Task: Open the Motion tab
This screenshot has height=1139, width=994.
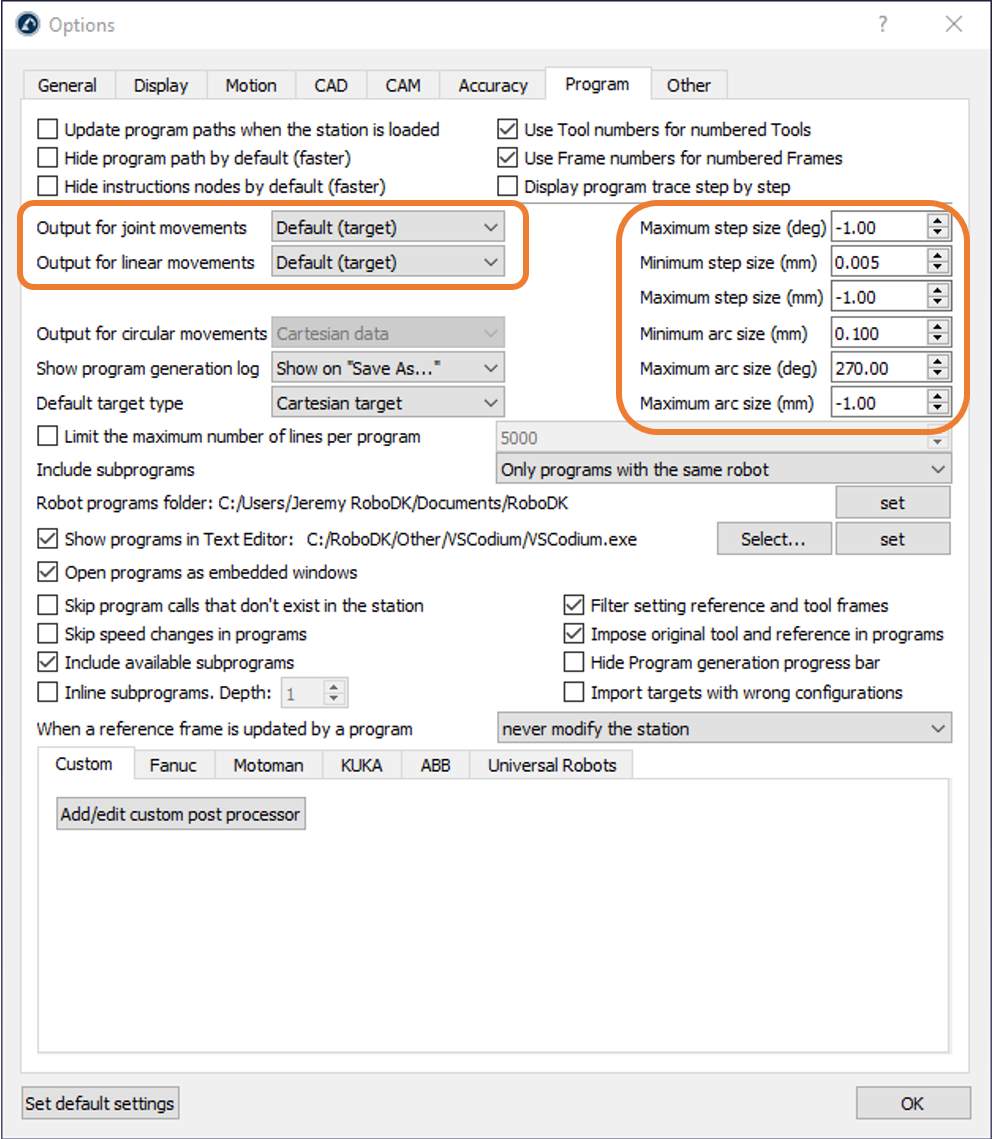Action: (x=251, y=85)
